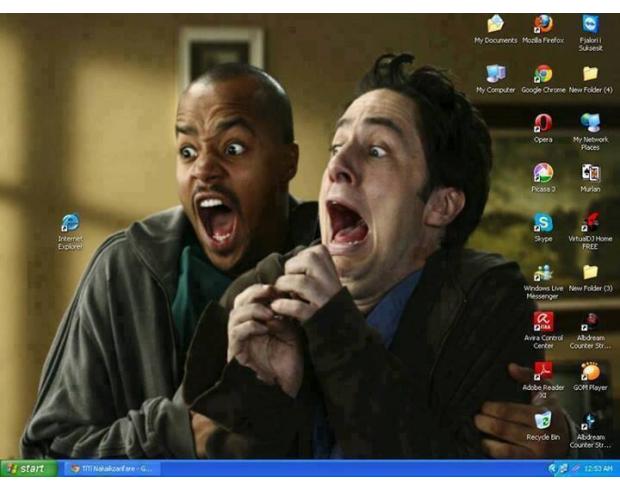Screen dimensions: 620x490
Task: Open the Windows Start menu
Action: pyautogui.click(x=29, y=469)
